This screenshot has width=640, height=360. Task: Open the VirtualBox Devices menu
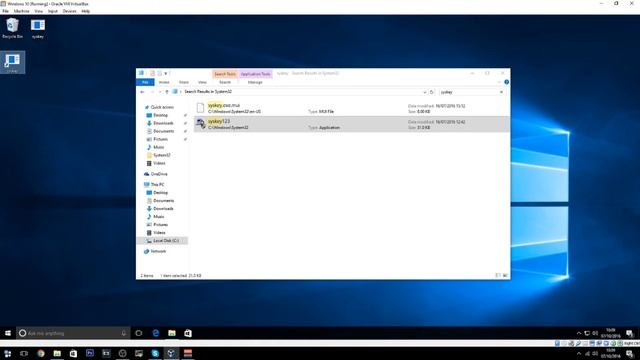click(69, 11)
